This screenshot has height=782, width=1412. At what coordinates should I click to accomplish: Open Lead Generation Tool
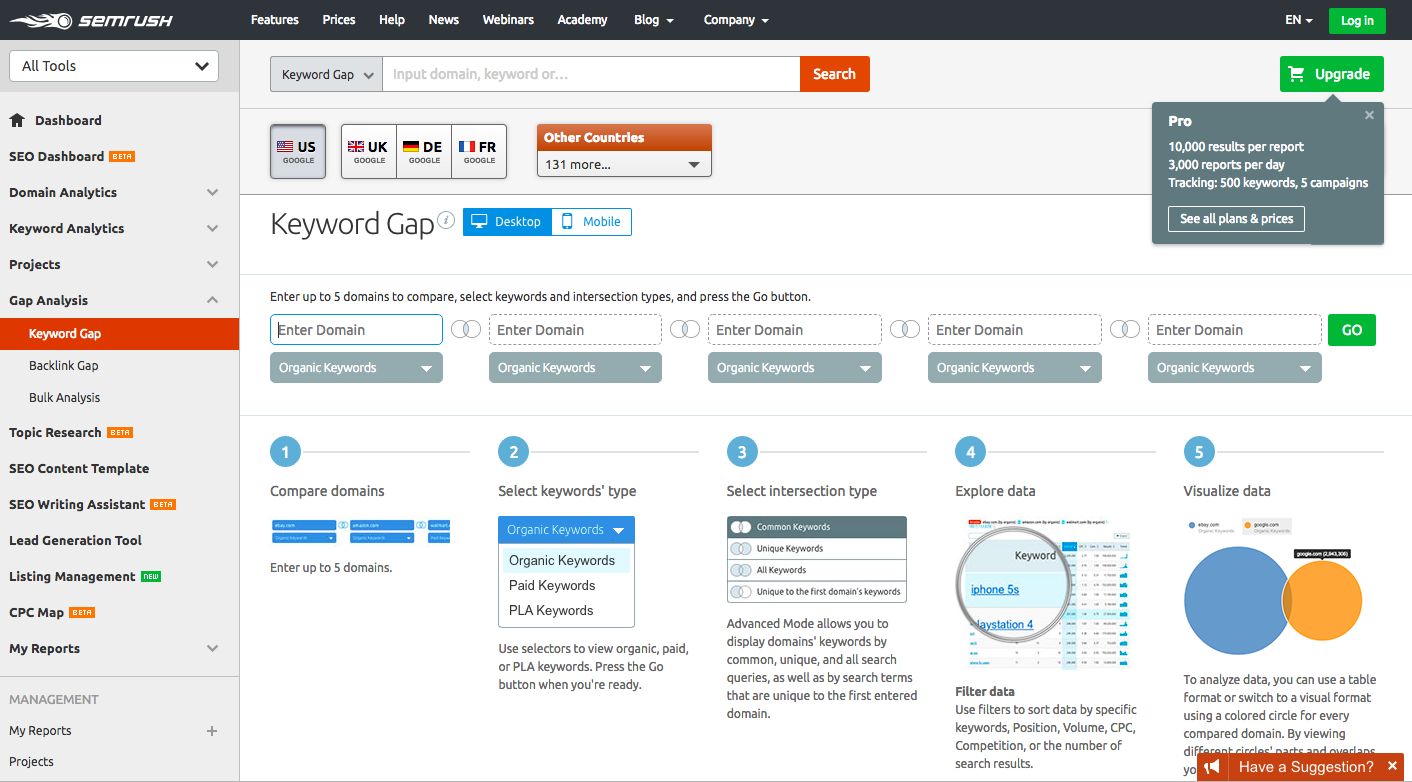pos(75,540)
